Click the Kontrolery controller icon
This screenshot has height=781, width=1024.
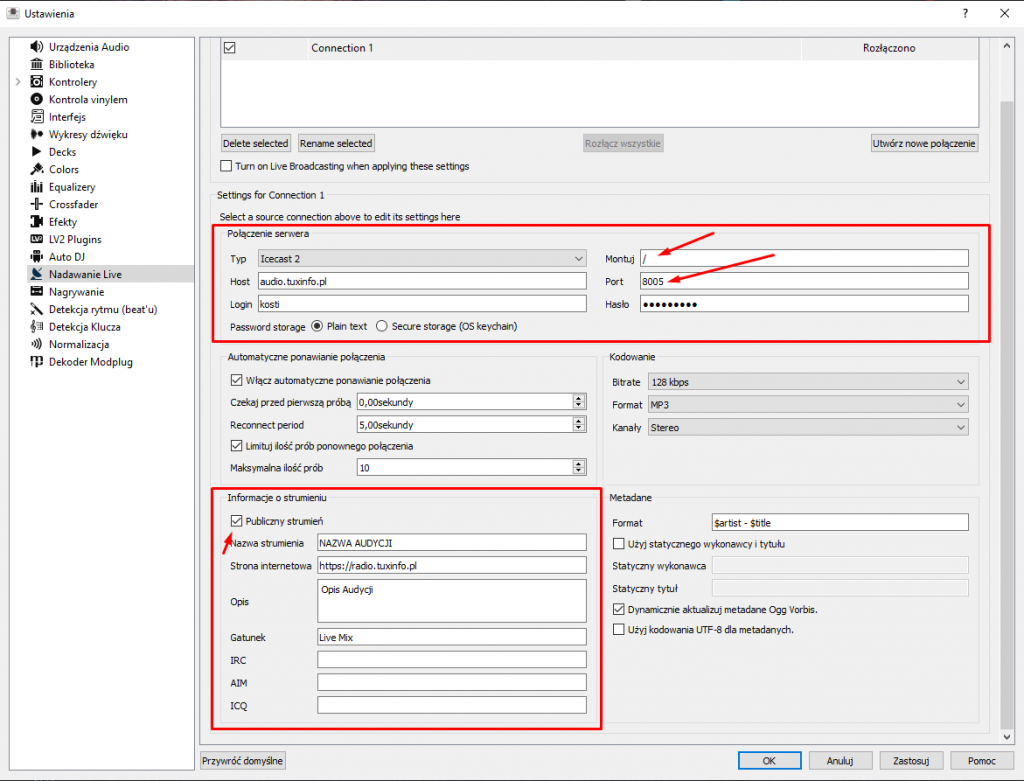(37, 82)
